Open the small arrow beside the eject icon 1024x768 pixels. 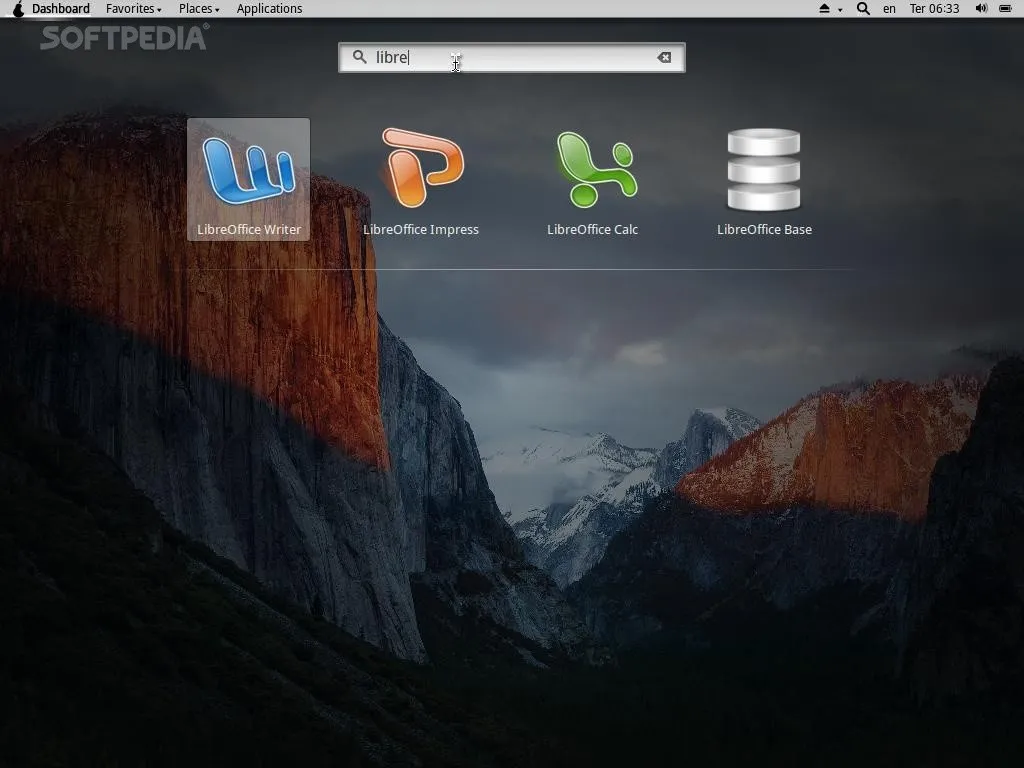[x=840, y=10]
